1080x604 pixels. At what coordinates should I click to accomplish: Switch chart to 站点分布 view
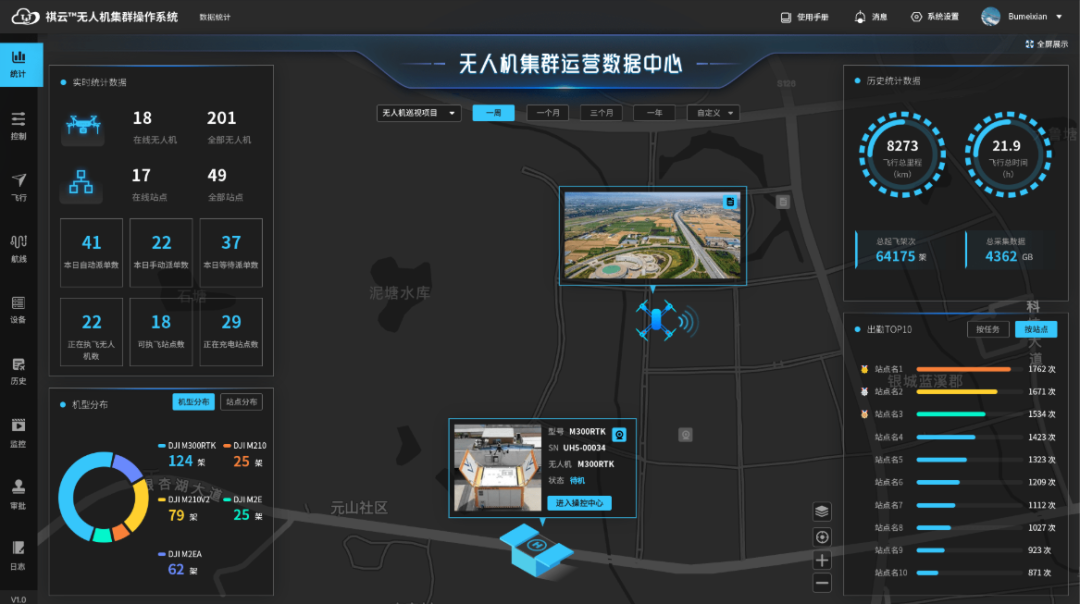click(x=241, y=402)
